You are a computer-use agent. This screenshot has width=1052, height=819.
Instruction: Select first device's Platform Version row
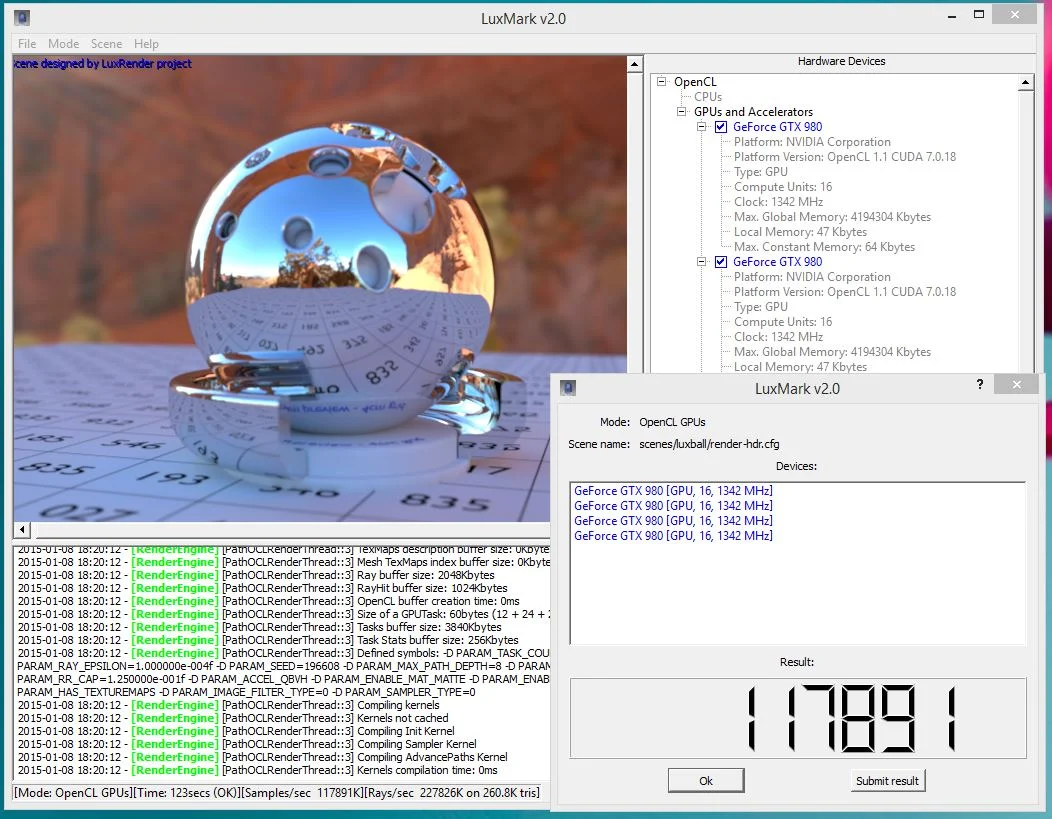click(845, 157)
